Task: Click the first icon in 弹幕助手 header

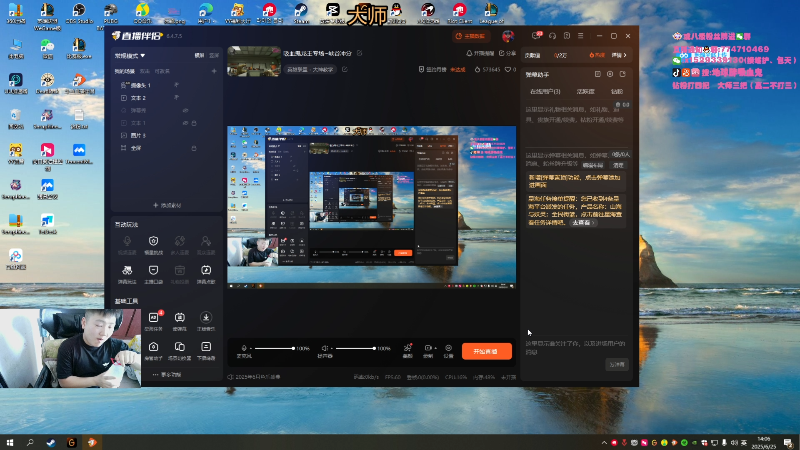Action: (x=598, y=74)
